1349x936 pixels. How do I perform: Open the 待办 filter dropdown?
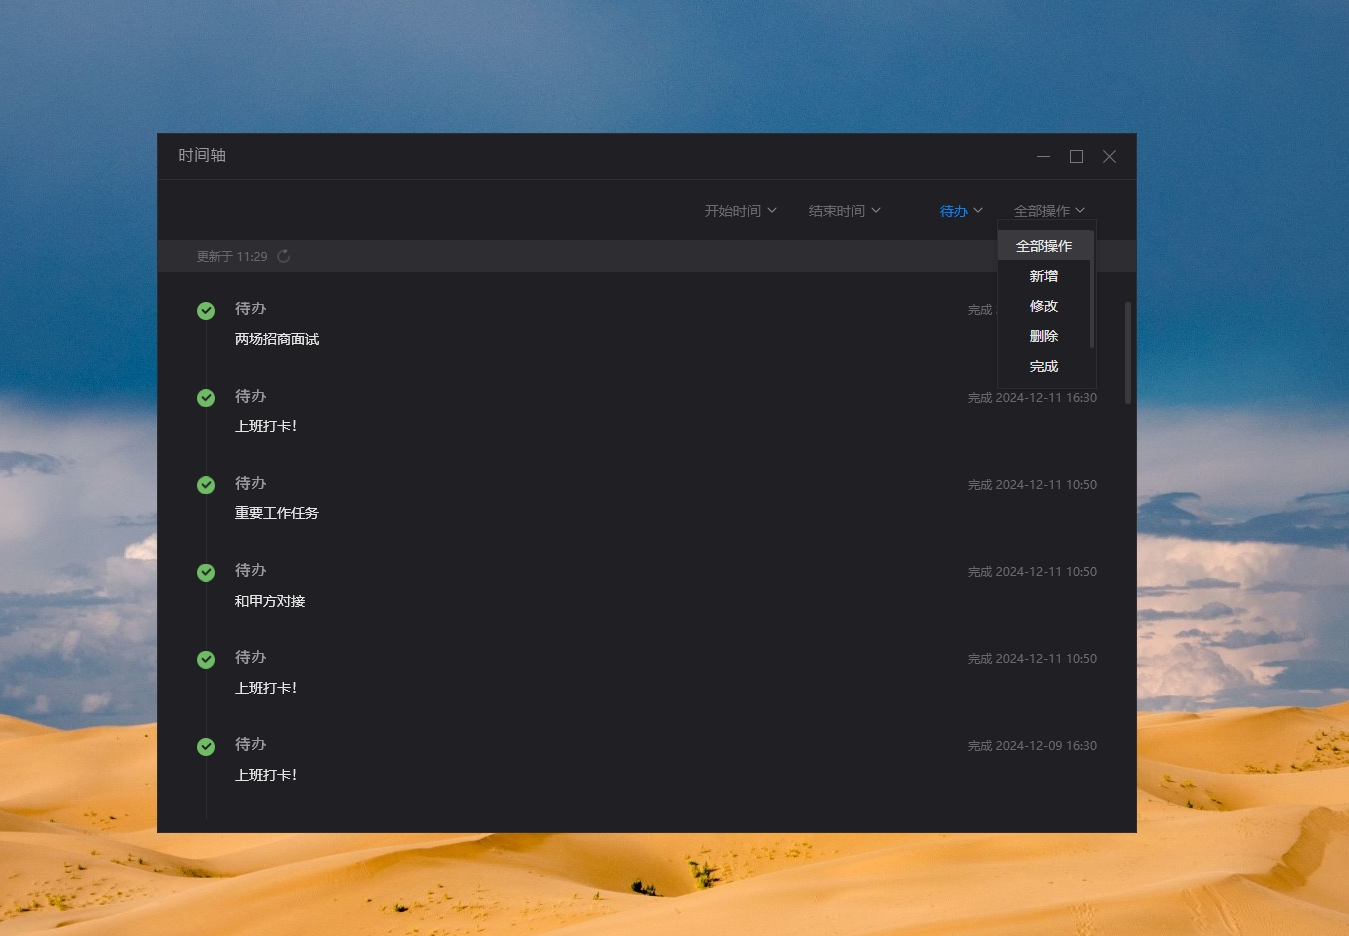coord(961,211)
